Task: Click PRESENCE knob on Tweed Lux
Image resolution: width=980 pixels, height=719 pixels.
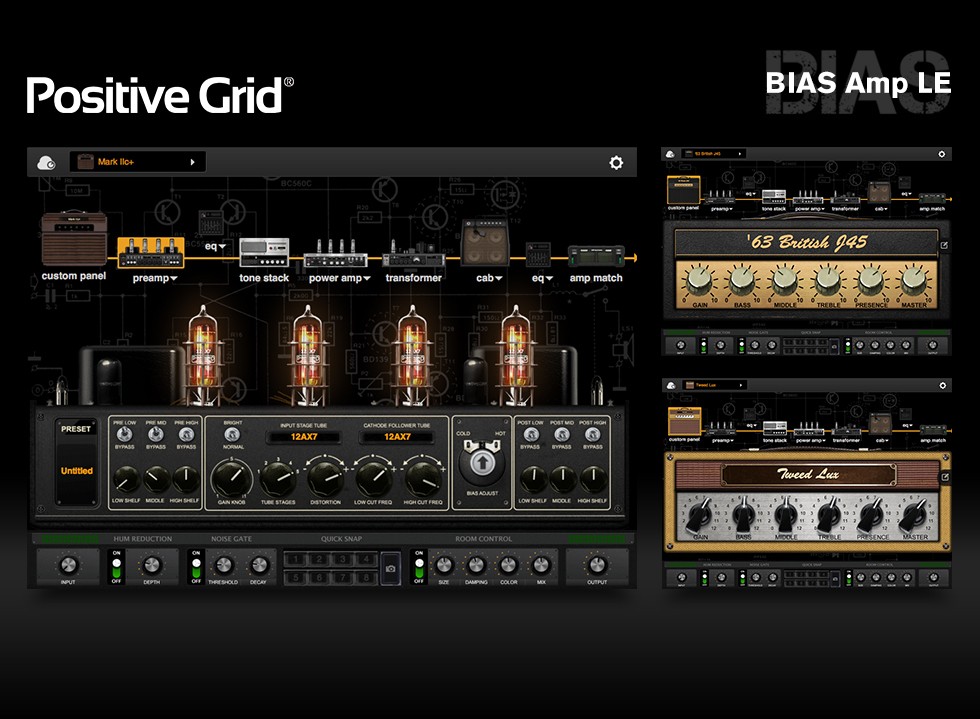Action: point(871,516)
